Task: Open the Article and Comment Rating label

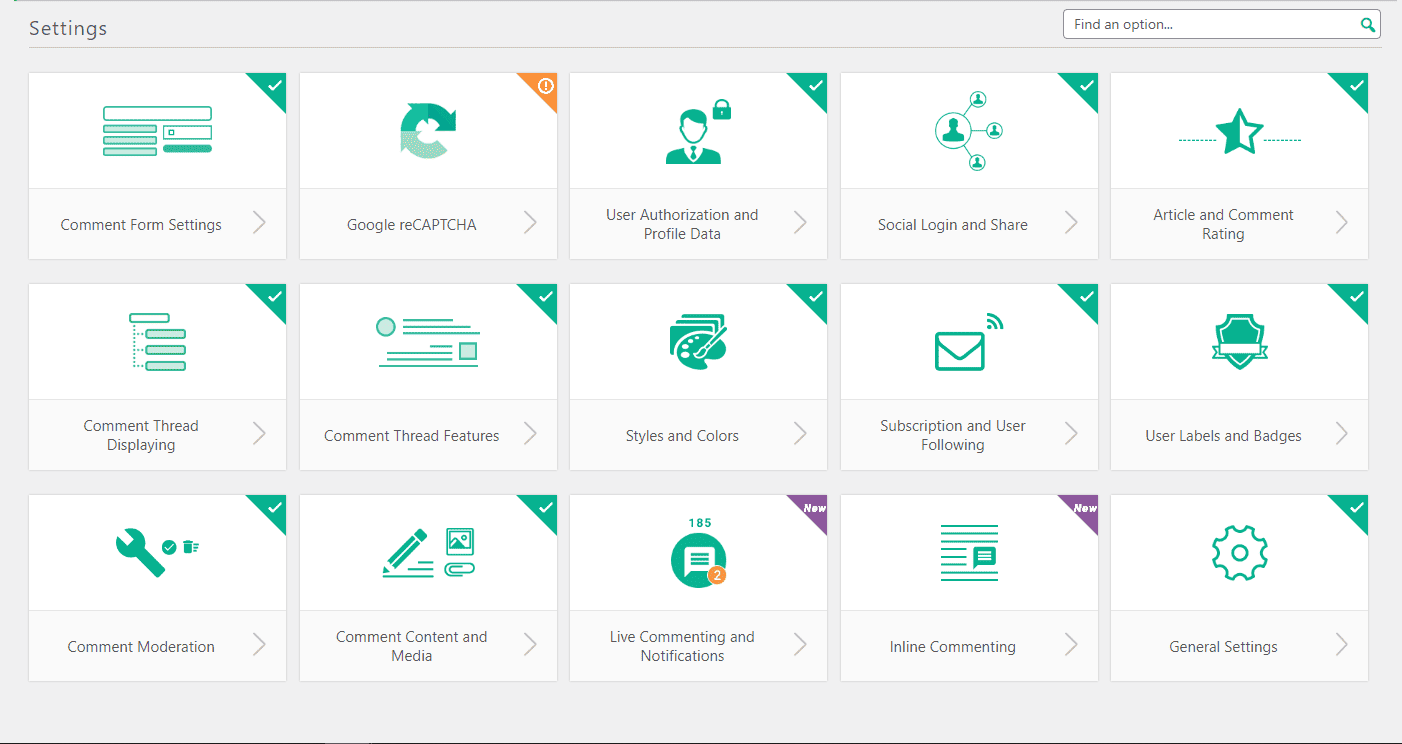Action: tap(1223, 224)
